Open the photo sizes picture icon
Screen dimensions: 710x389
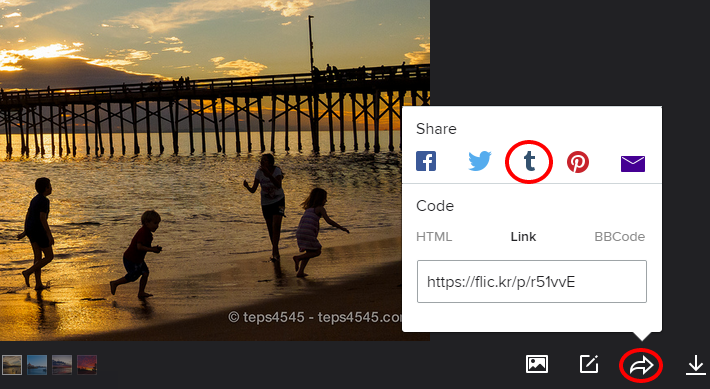537,364
